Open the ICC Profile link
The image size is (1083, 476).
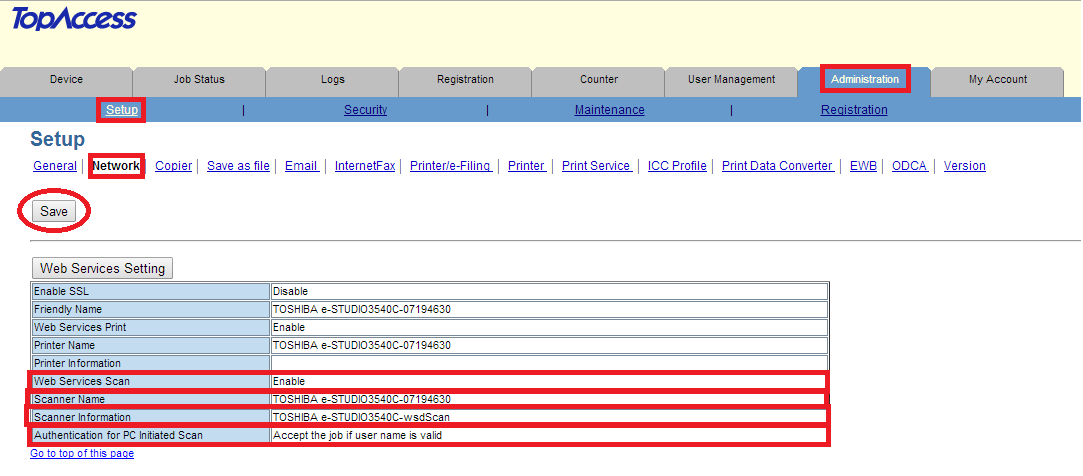676,166
